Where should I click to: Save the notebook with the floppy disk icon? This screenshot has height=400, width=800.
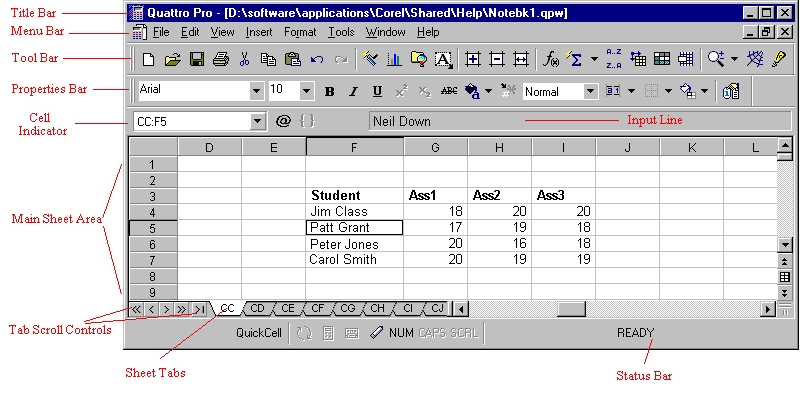tap(197, 60)
